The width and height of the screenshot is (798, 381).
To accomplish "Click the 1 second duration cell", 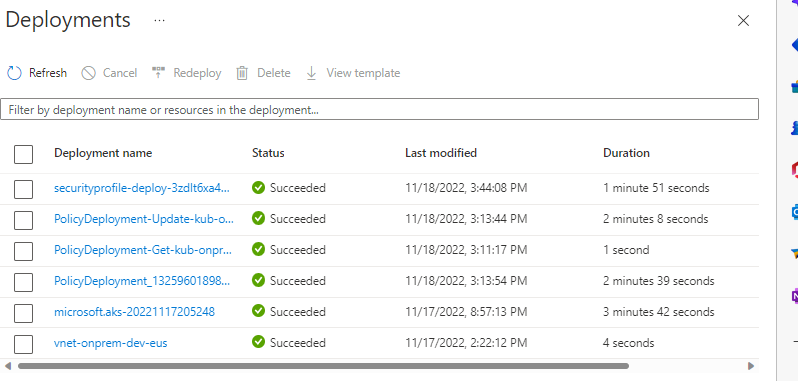I will click(626, 250).
